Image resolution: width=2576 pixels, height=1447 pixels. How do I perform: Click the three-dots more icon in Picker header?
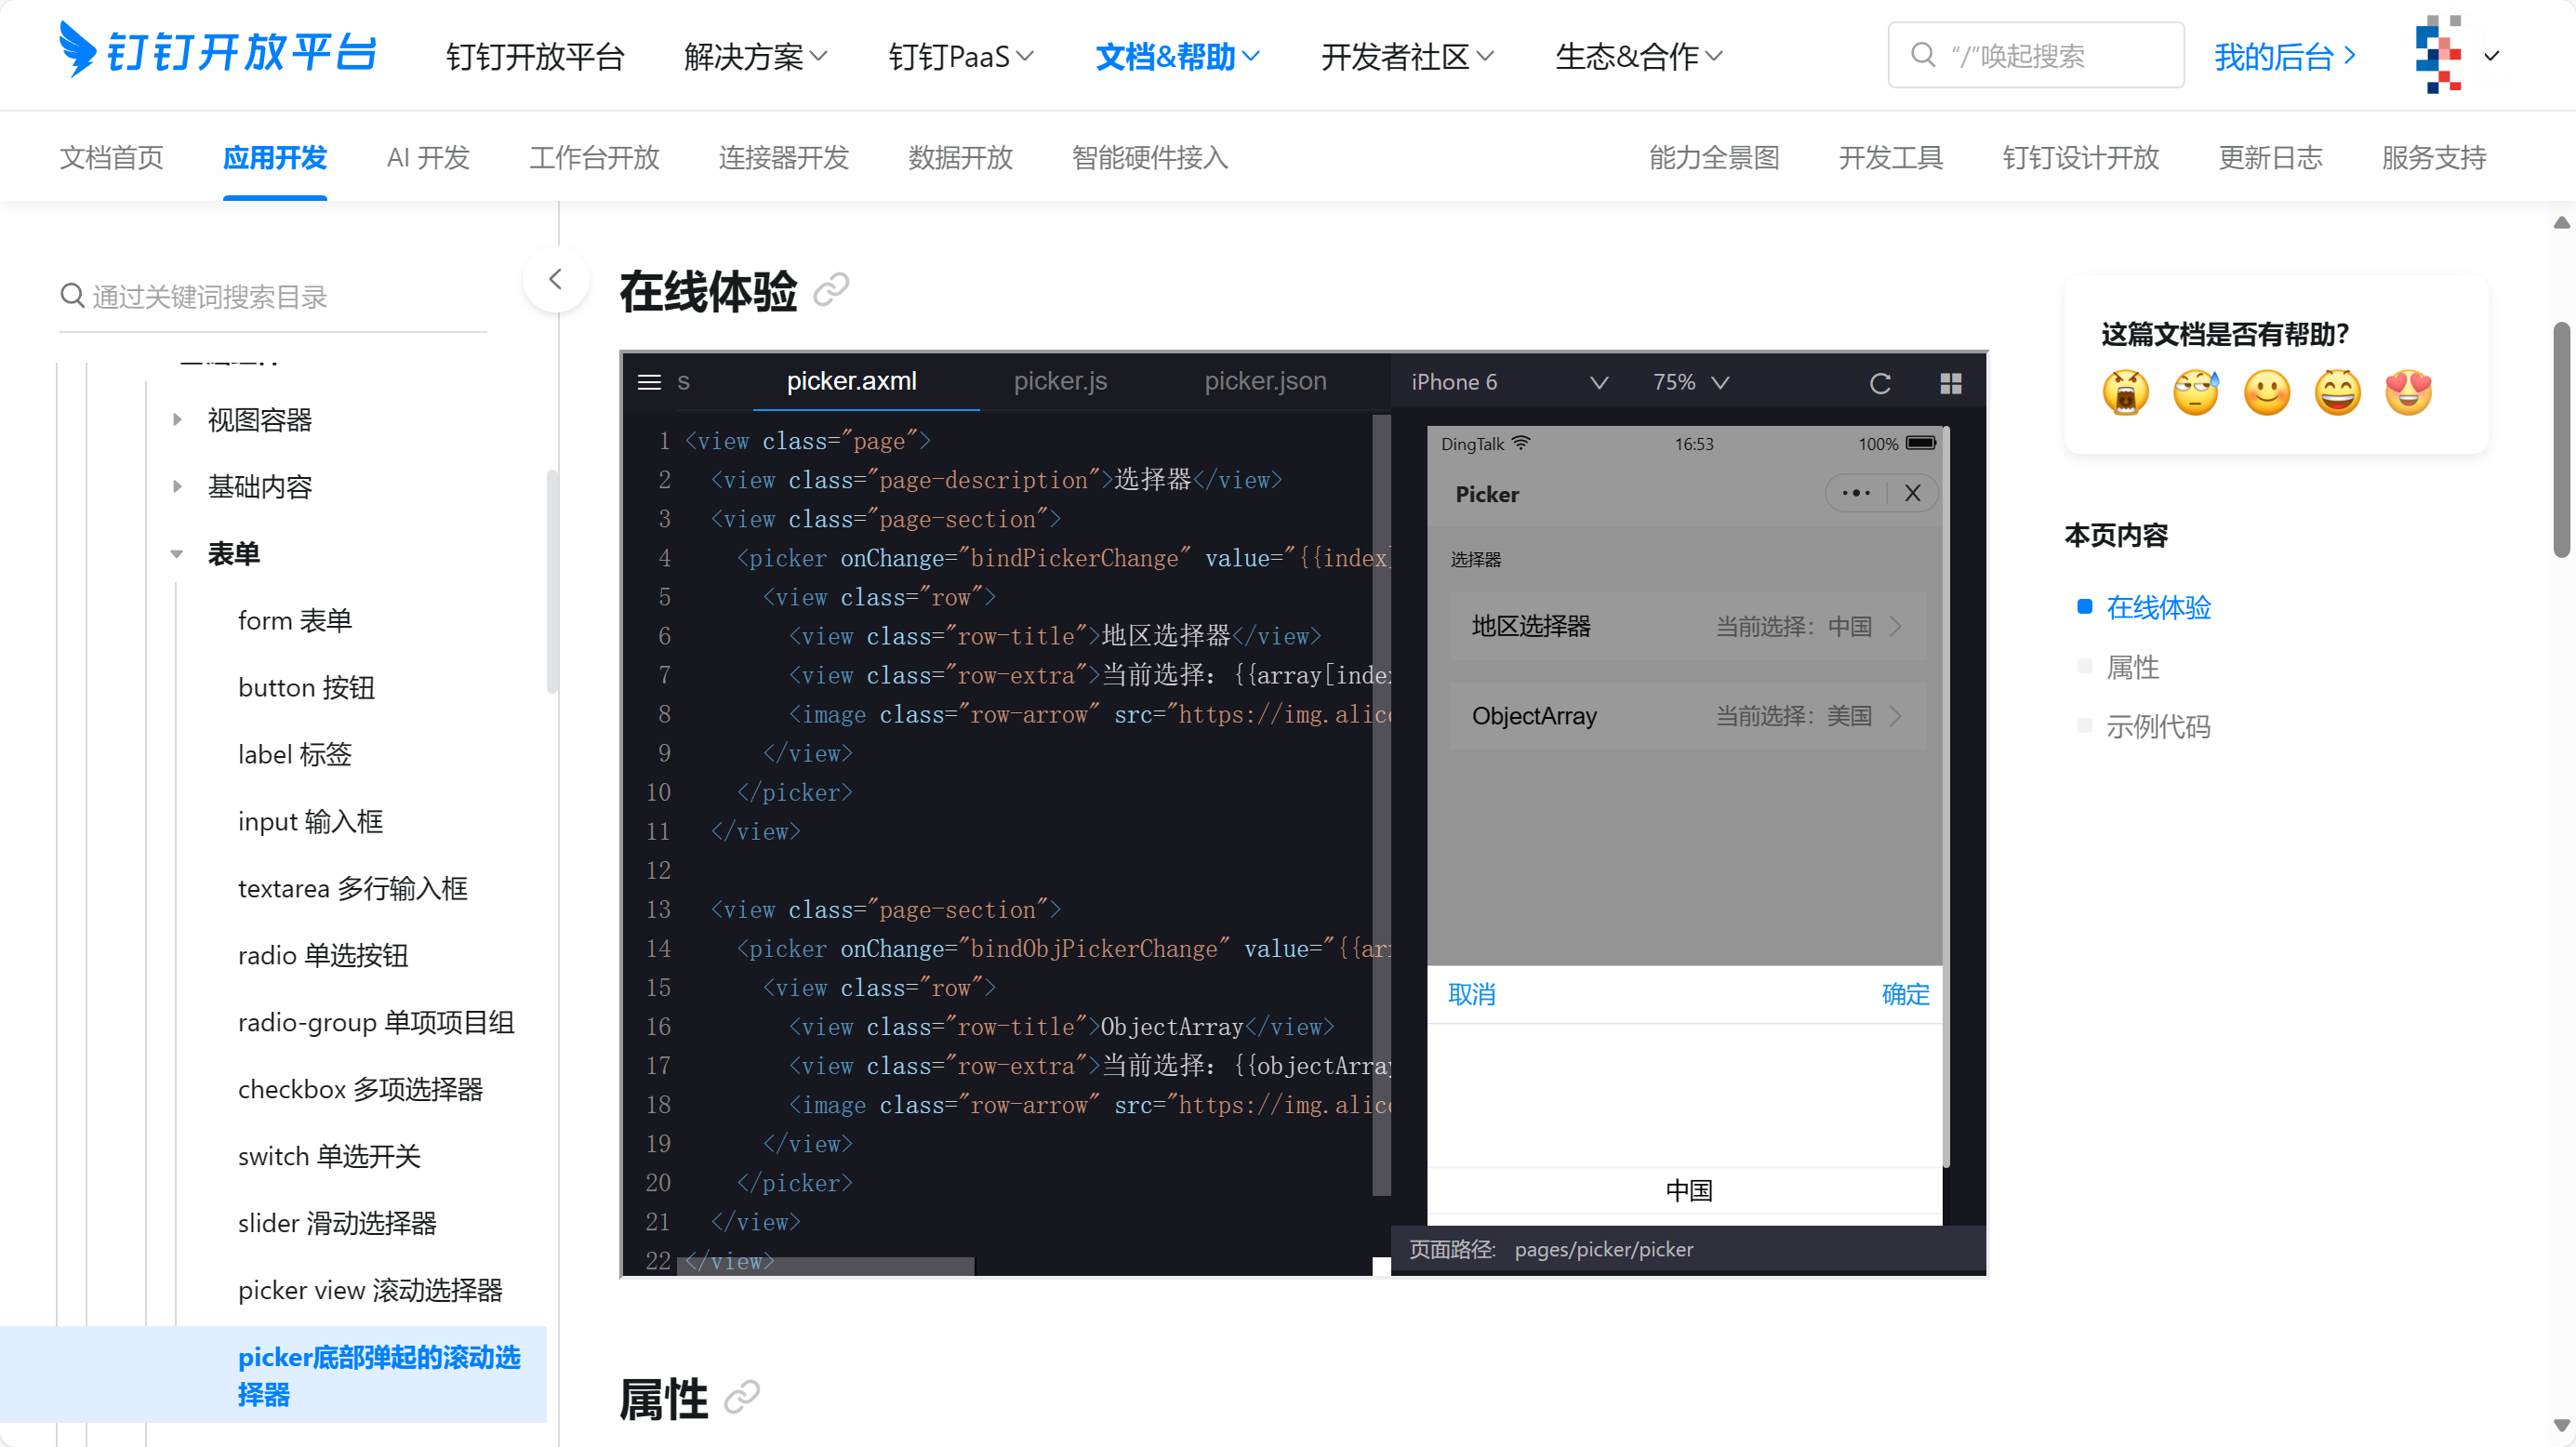coord(1856,493)
